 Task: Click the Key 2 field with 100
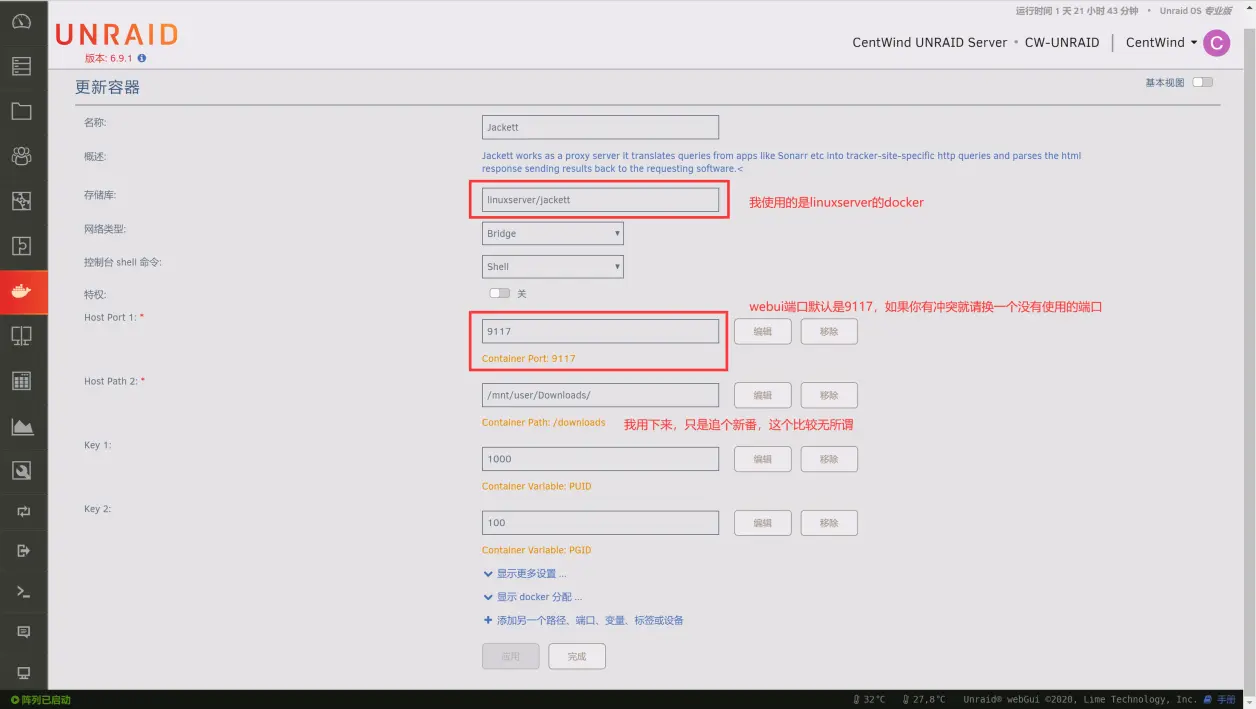600,523
